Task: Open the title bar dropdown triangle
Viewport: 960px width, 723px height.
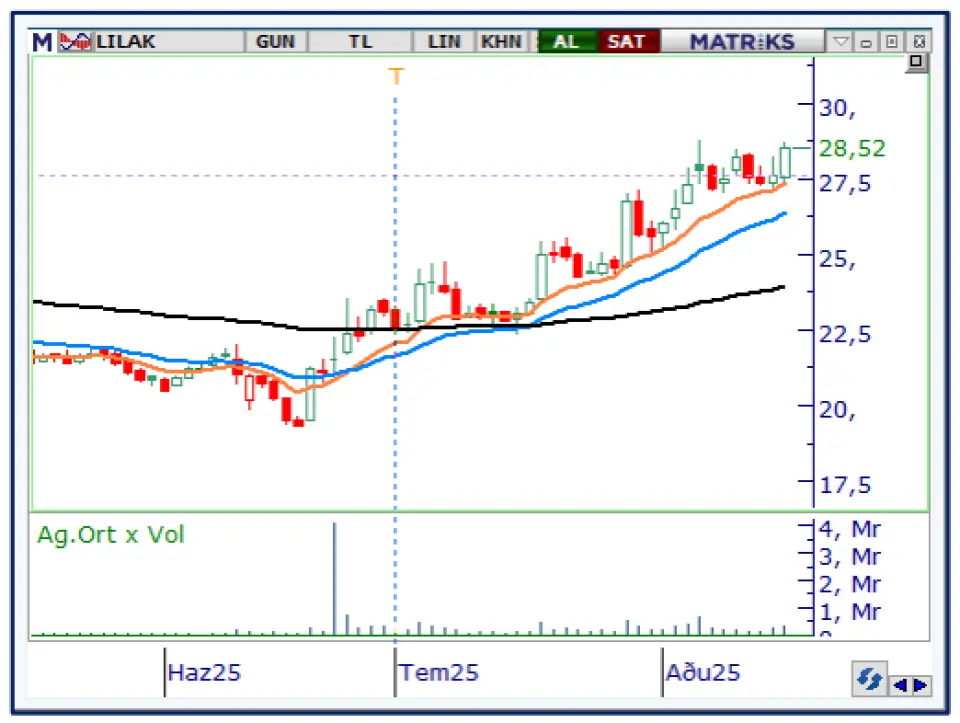Action: point(841,42)
